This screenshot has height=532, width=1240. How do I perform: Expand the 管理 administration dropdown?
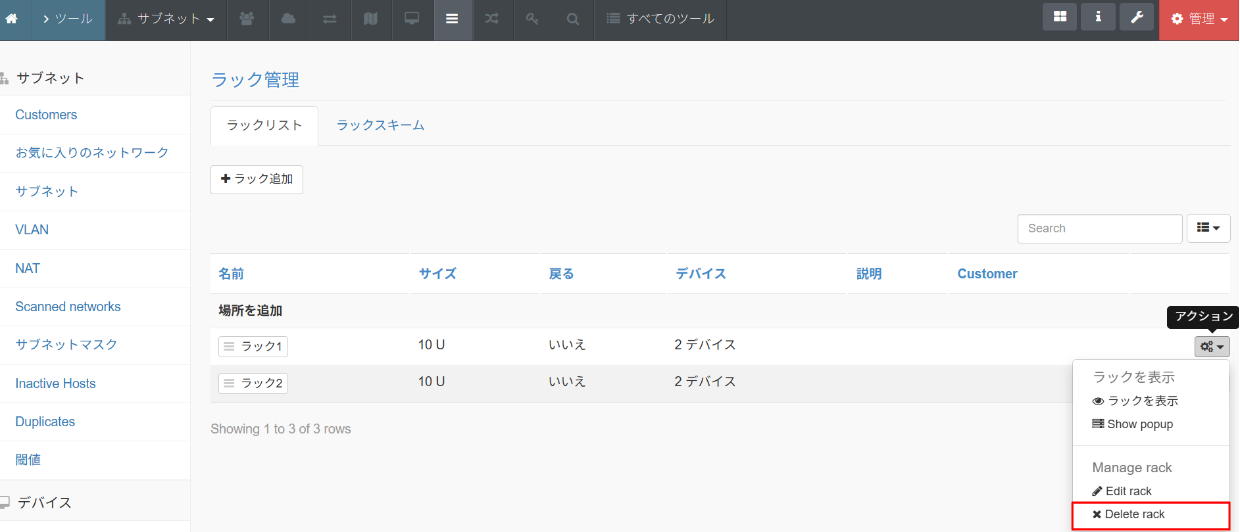(1199, 19)
